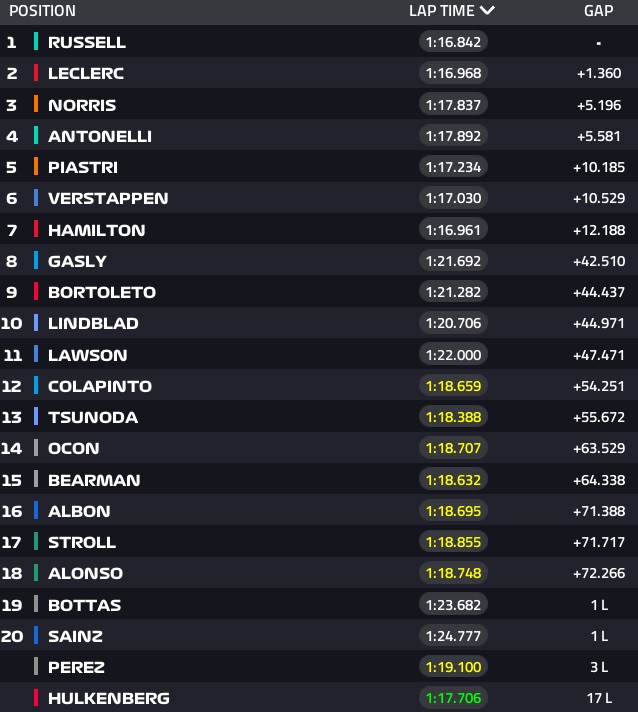This screenshot has width=638, height=712.
Task: Open driver RUSSELL row
Action: coord(319,41)
